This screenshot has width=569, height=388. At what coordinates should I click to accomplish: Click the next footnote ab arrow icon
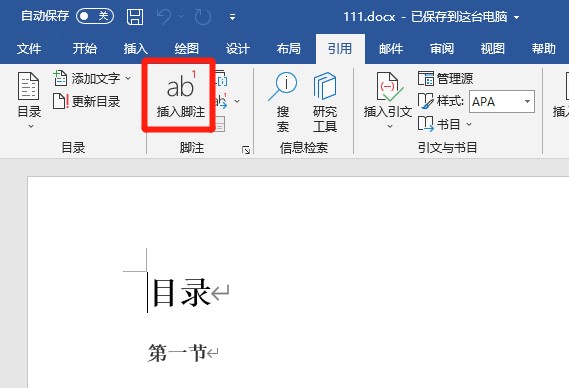pos(221,101)
